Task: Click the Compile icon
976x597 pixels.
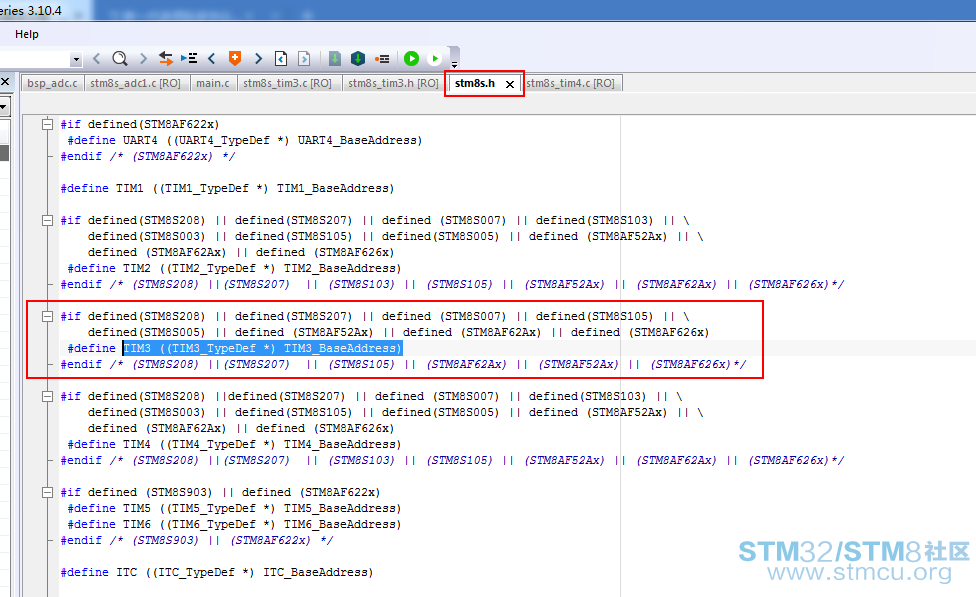Action: (335, 59)
